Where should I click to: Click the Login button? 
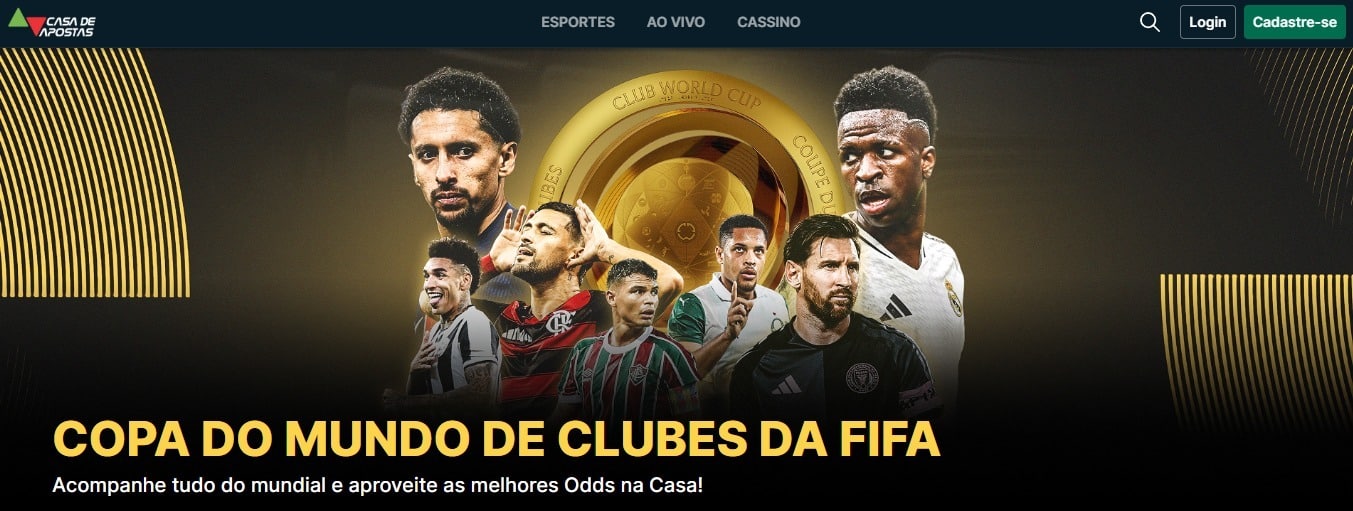[x=1208, y=22]
